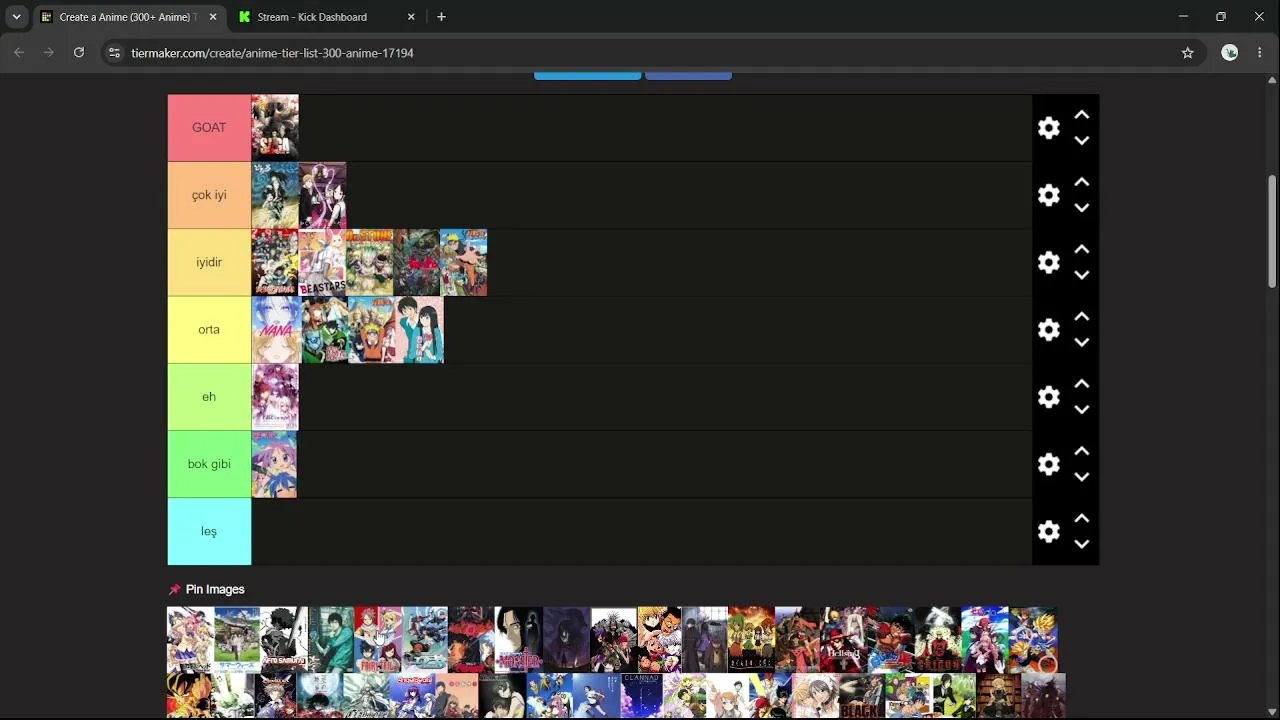
Task: Open settings gear for the çok iyi tier
Action: pyautogui.click(x=1048, y=195)
